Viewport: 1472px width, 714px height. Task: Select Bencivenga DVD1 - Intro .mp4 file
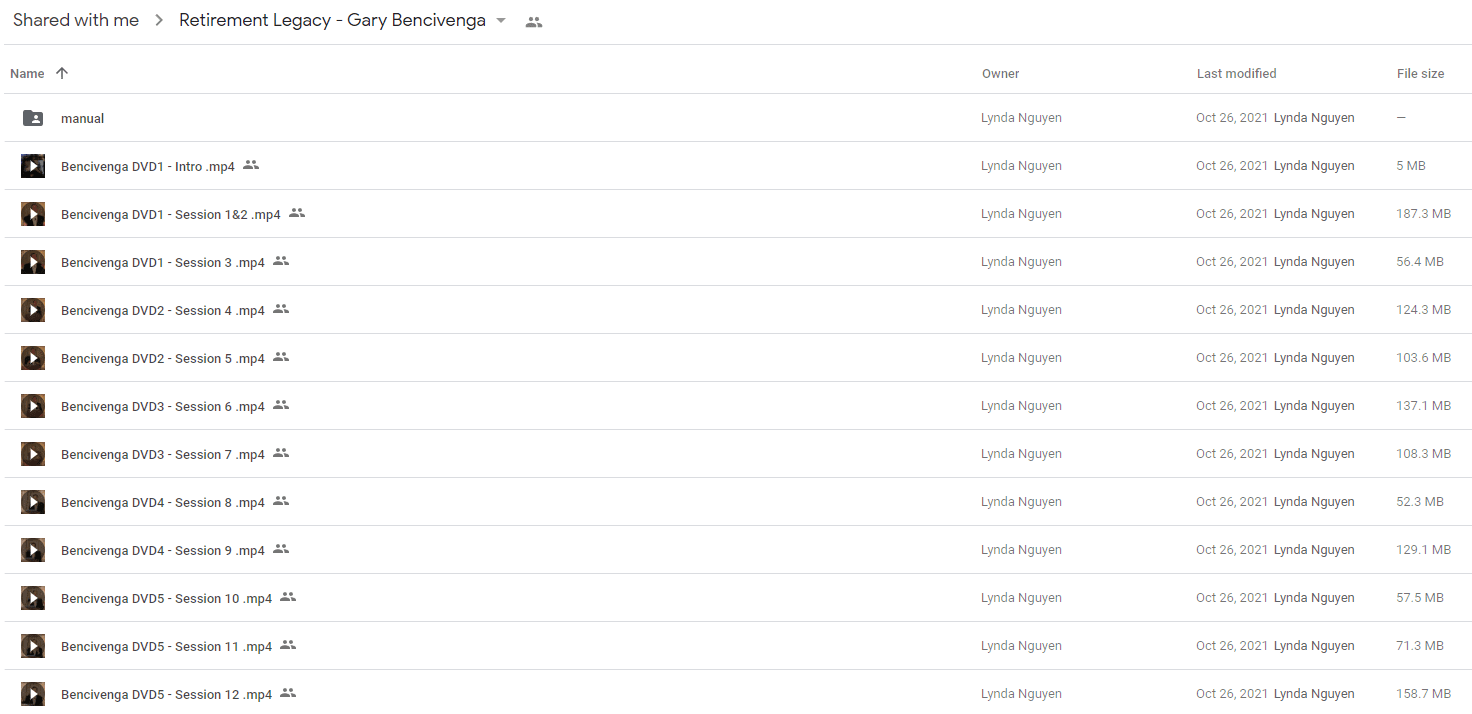[x=148, y=166]
